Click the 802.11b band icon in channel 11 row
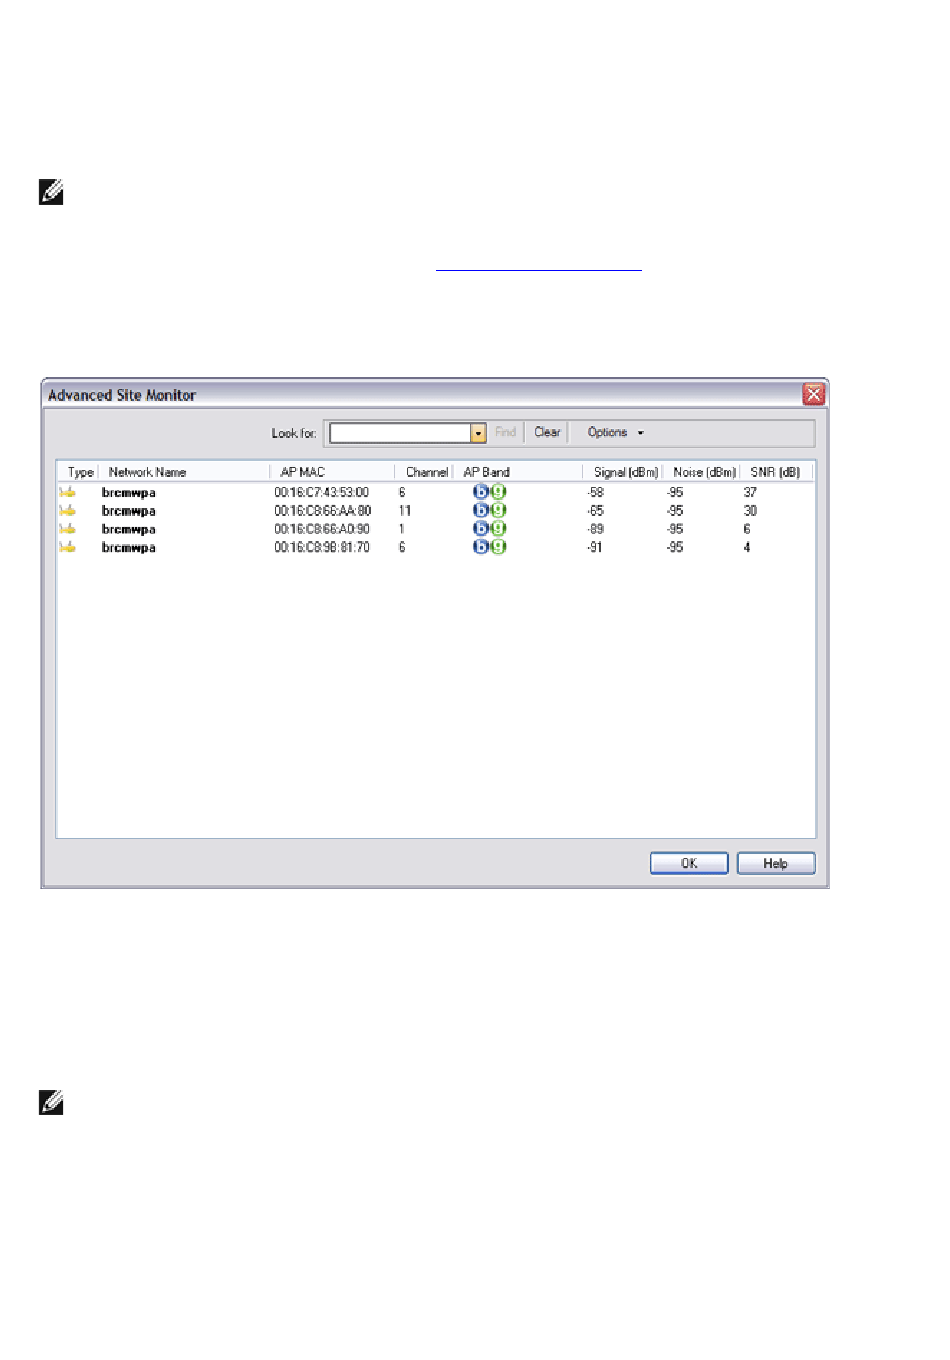Screen dimensions: 950x1360 coord(481,511)
